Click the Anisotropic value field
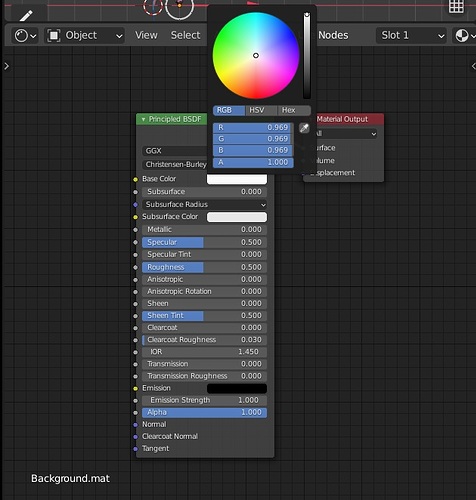The height and width of the screenshot is (500, 476). point(204,279)
